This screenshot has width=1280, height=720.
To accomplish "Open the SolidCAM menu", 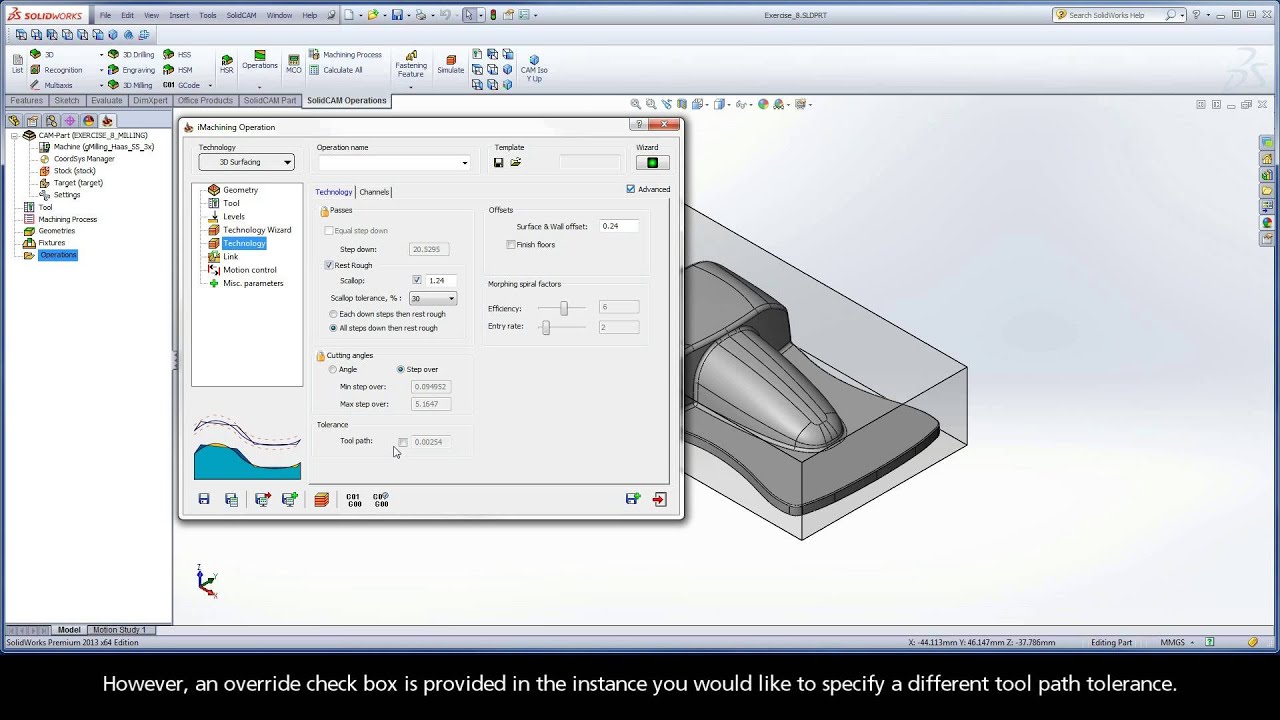I will [x=241, y=15].
